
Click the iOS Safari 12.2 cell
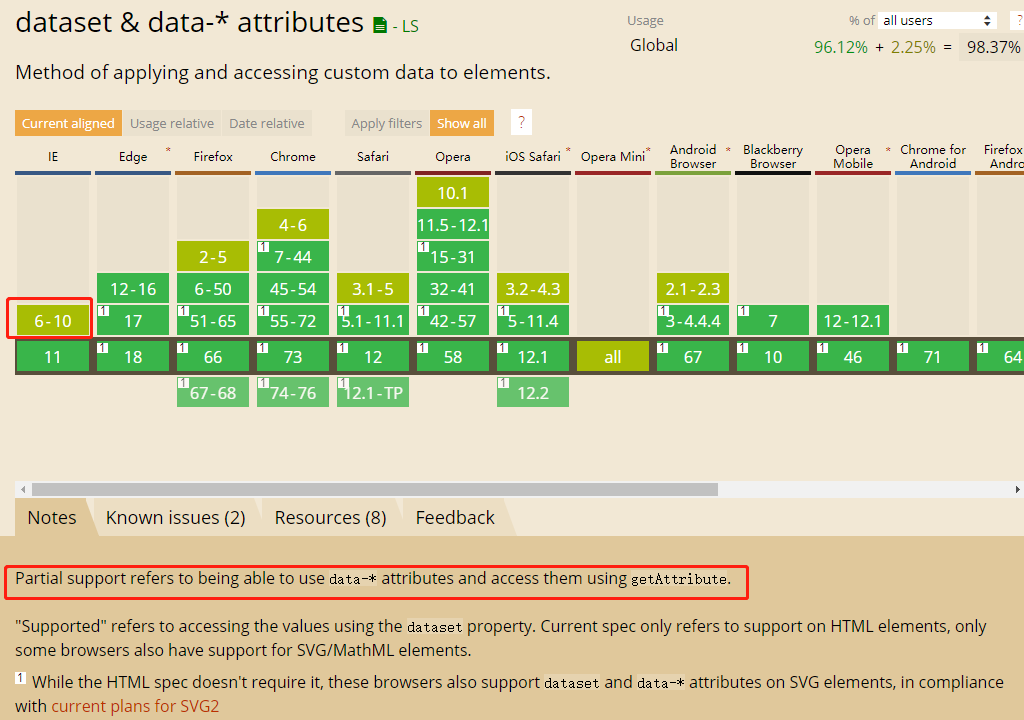[x=533, y=392]
